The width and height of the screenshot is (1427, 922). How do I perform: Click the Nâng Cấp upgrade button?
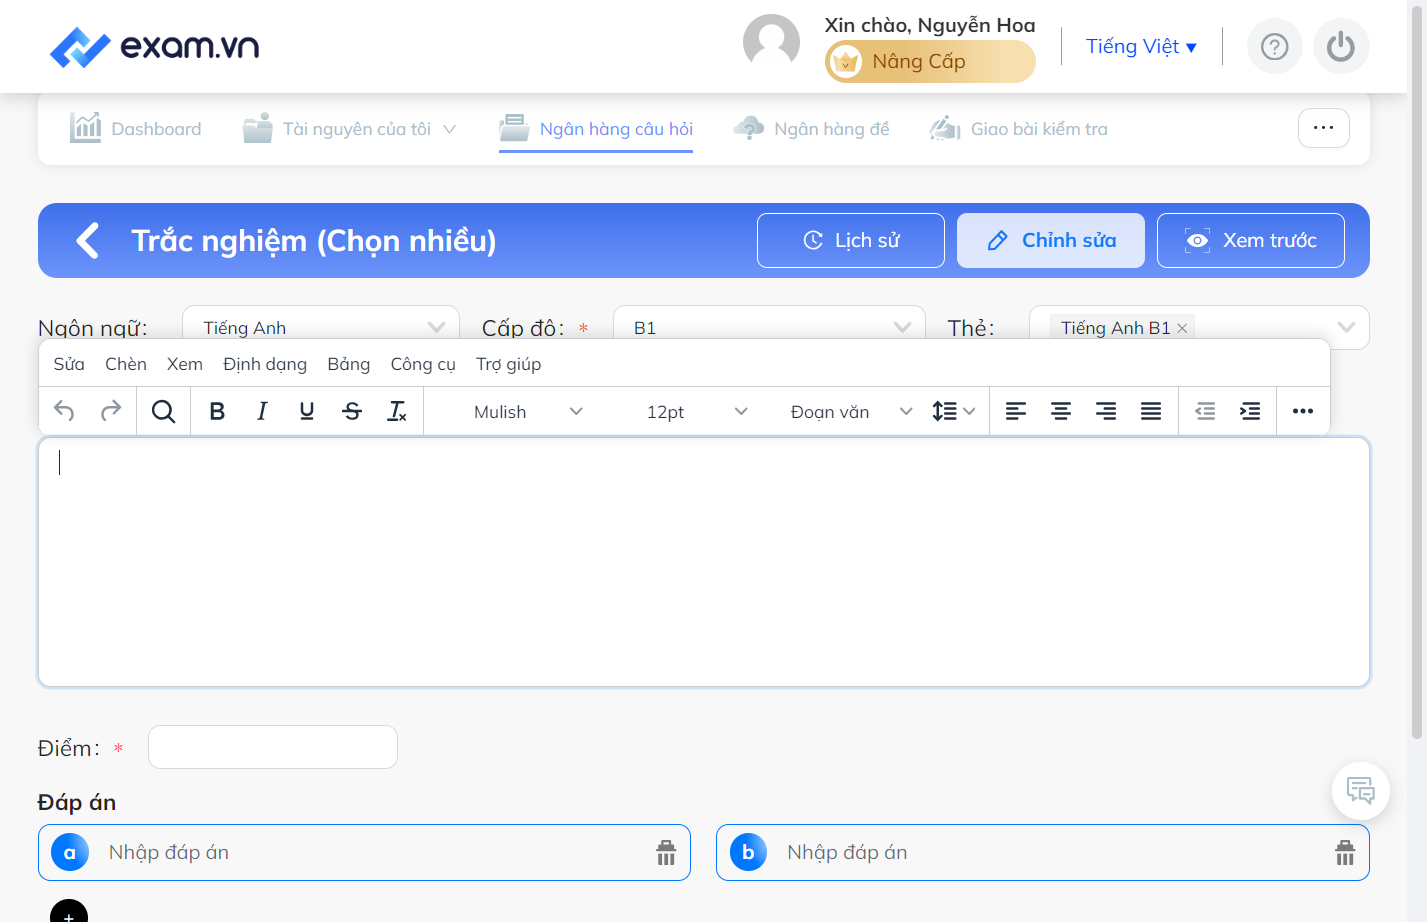click(x=930, y=62)
